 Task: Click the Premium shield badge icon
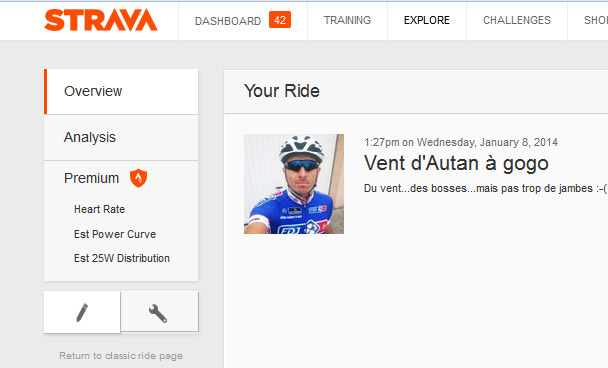138,178
